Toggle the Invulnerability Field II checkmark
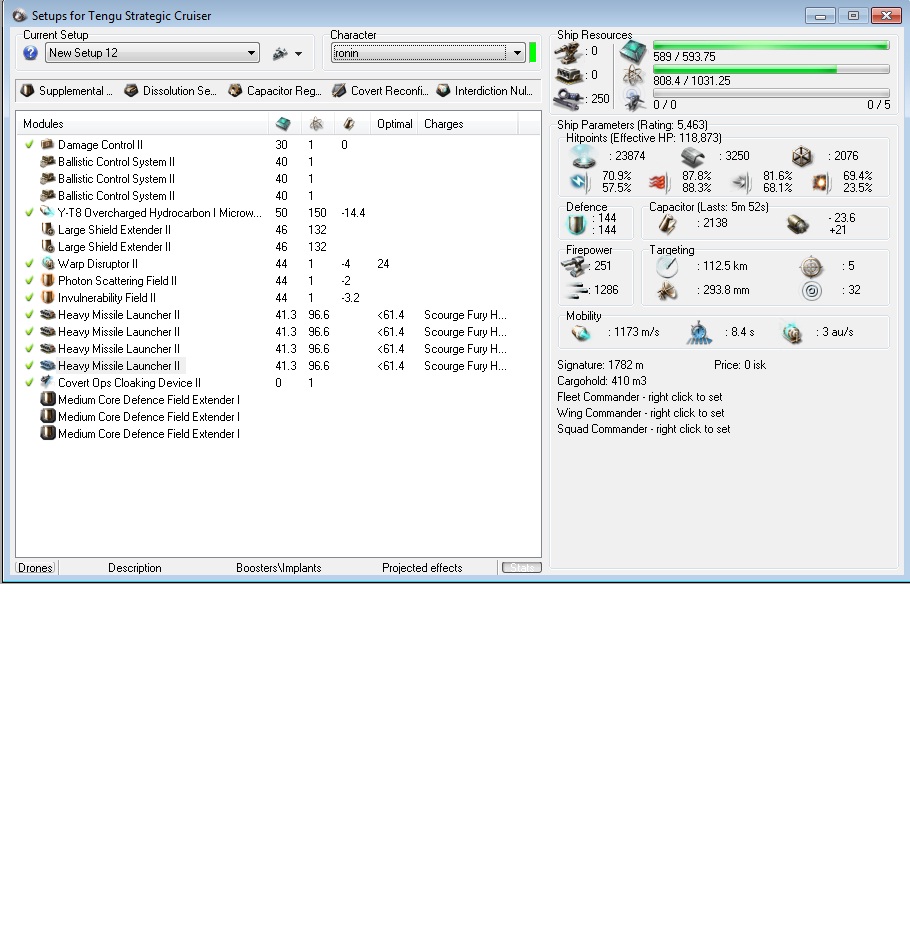 pos(29,297)
